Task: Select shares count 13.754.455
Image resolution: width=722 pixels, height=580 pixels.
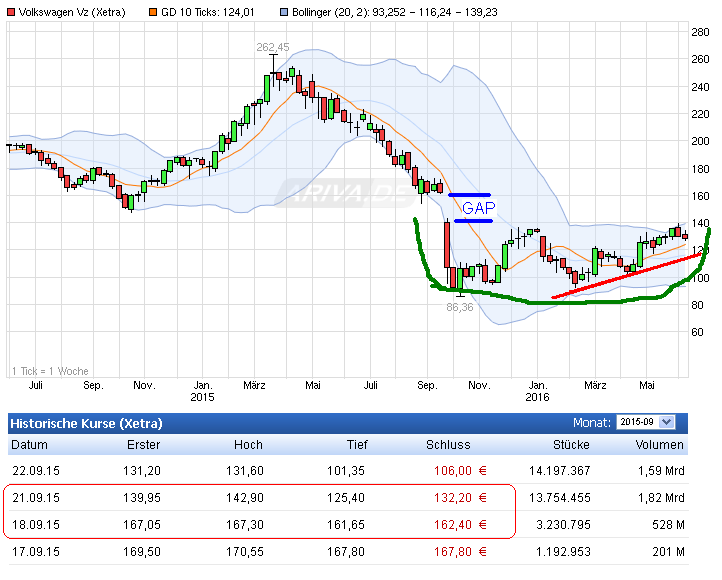Action: 559,498
